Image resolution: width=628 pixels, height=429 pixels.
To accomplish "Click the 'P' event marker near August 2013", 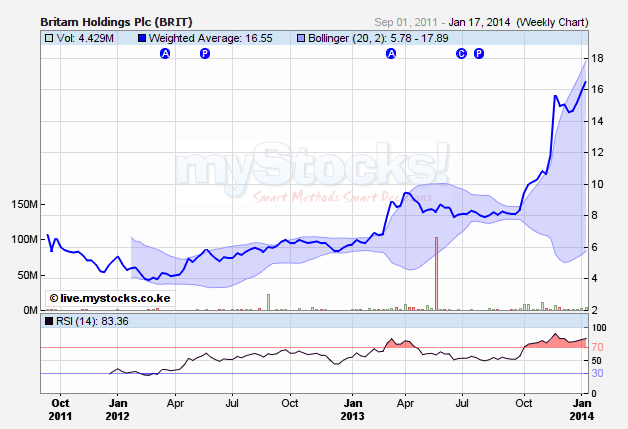I will point(478,53).
